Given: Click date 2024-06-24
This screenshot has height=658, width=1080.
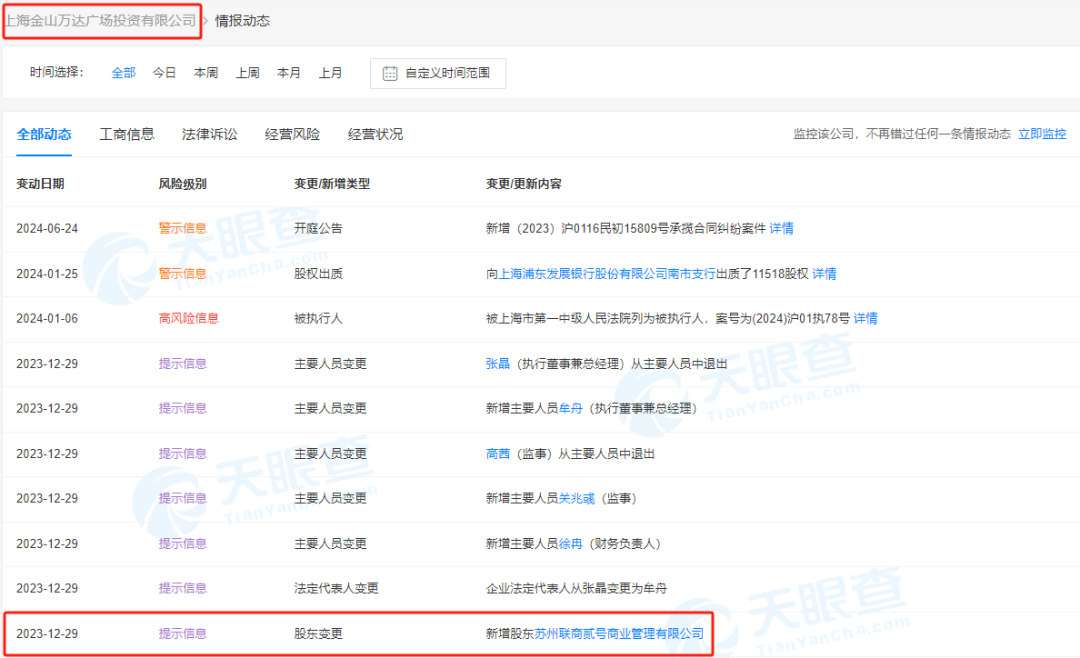Looking at the screenshot, I should click(x=47, y=229).
